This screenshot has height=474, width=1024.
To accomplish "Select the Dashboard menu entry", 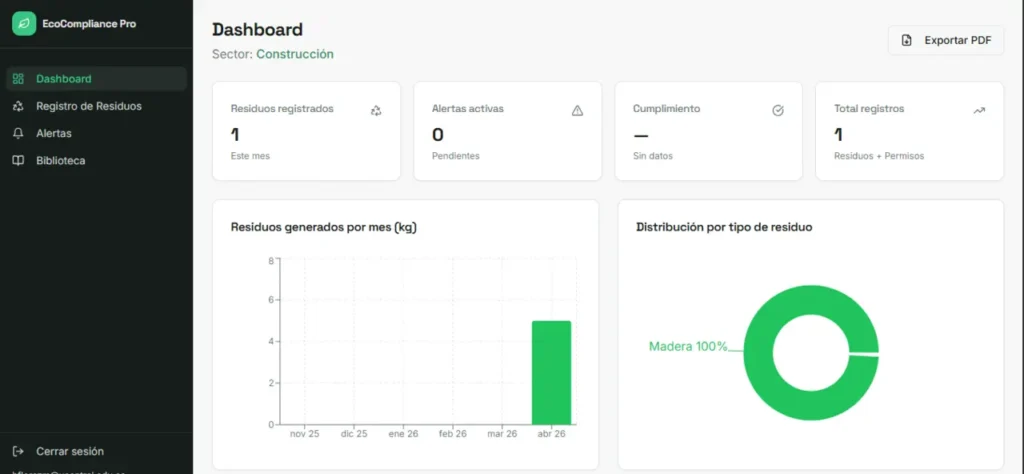I will [x=97, y=78].
